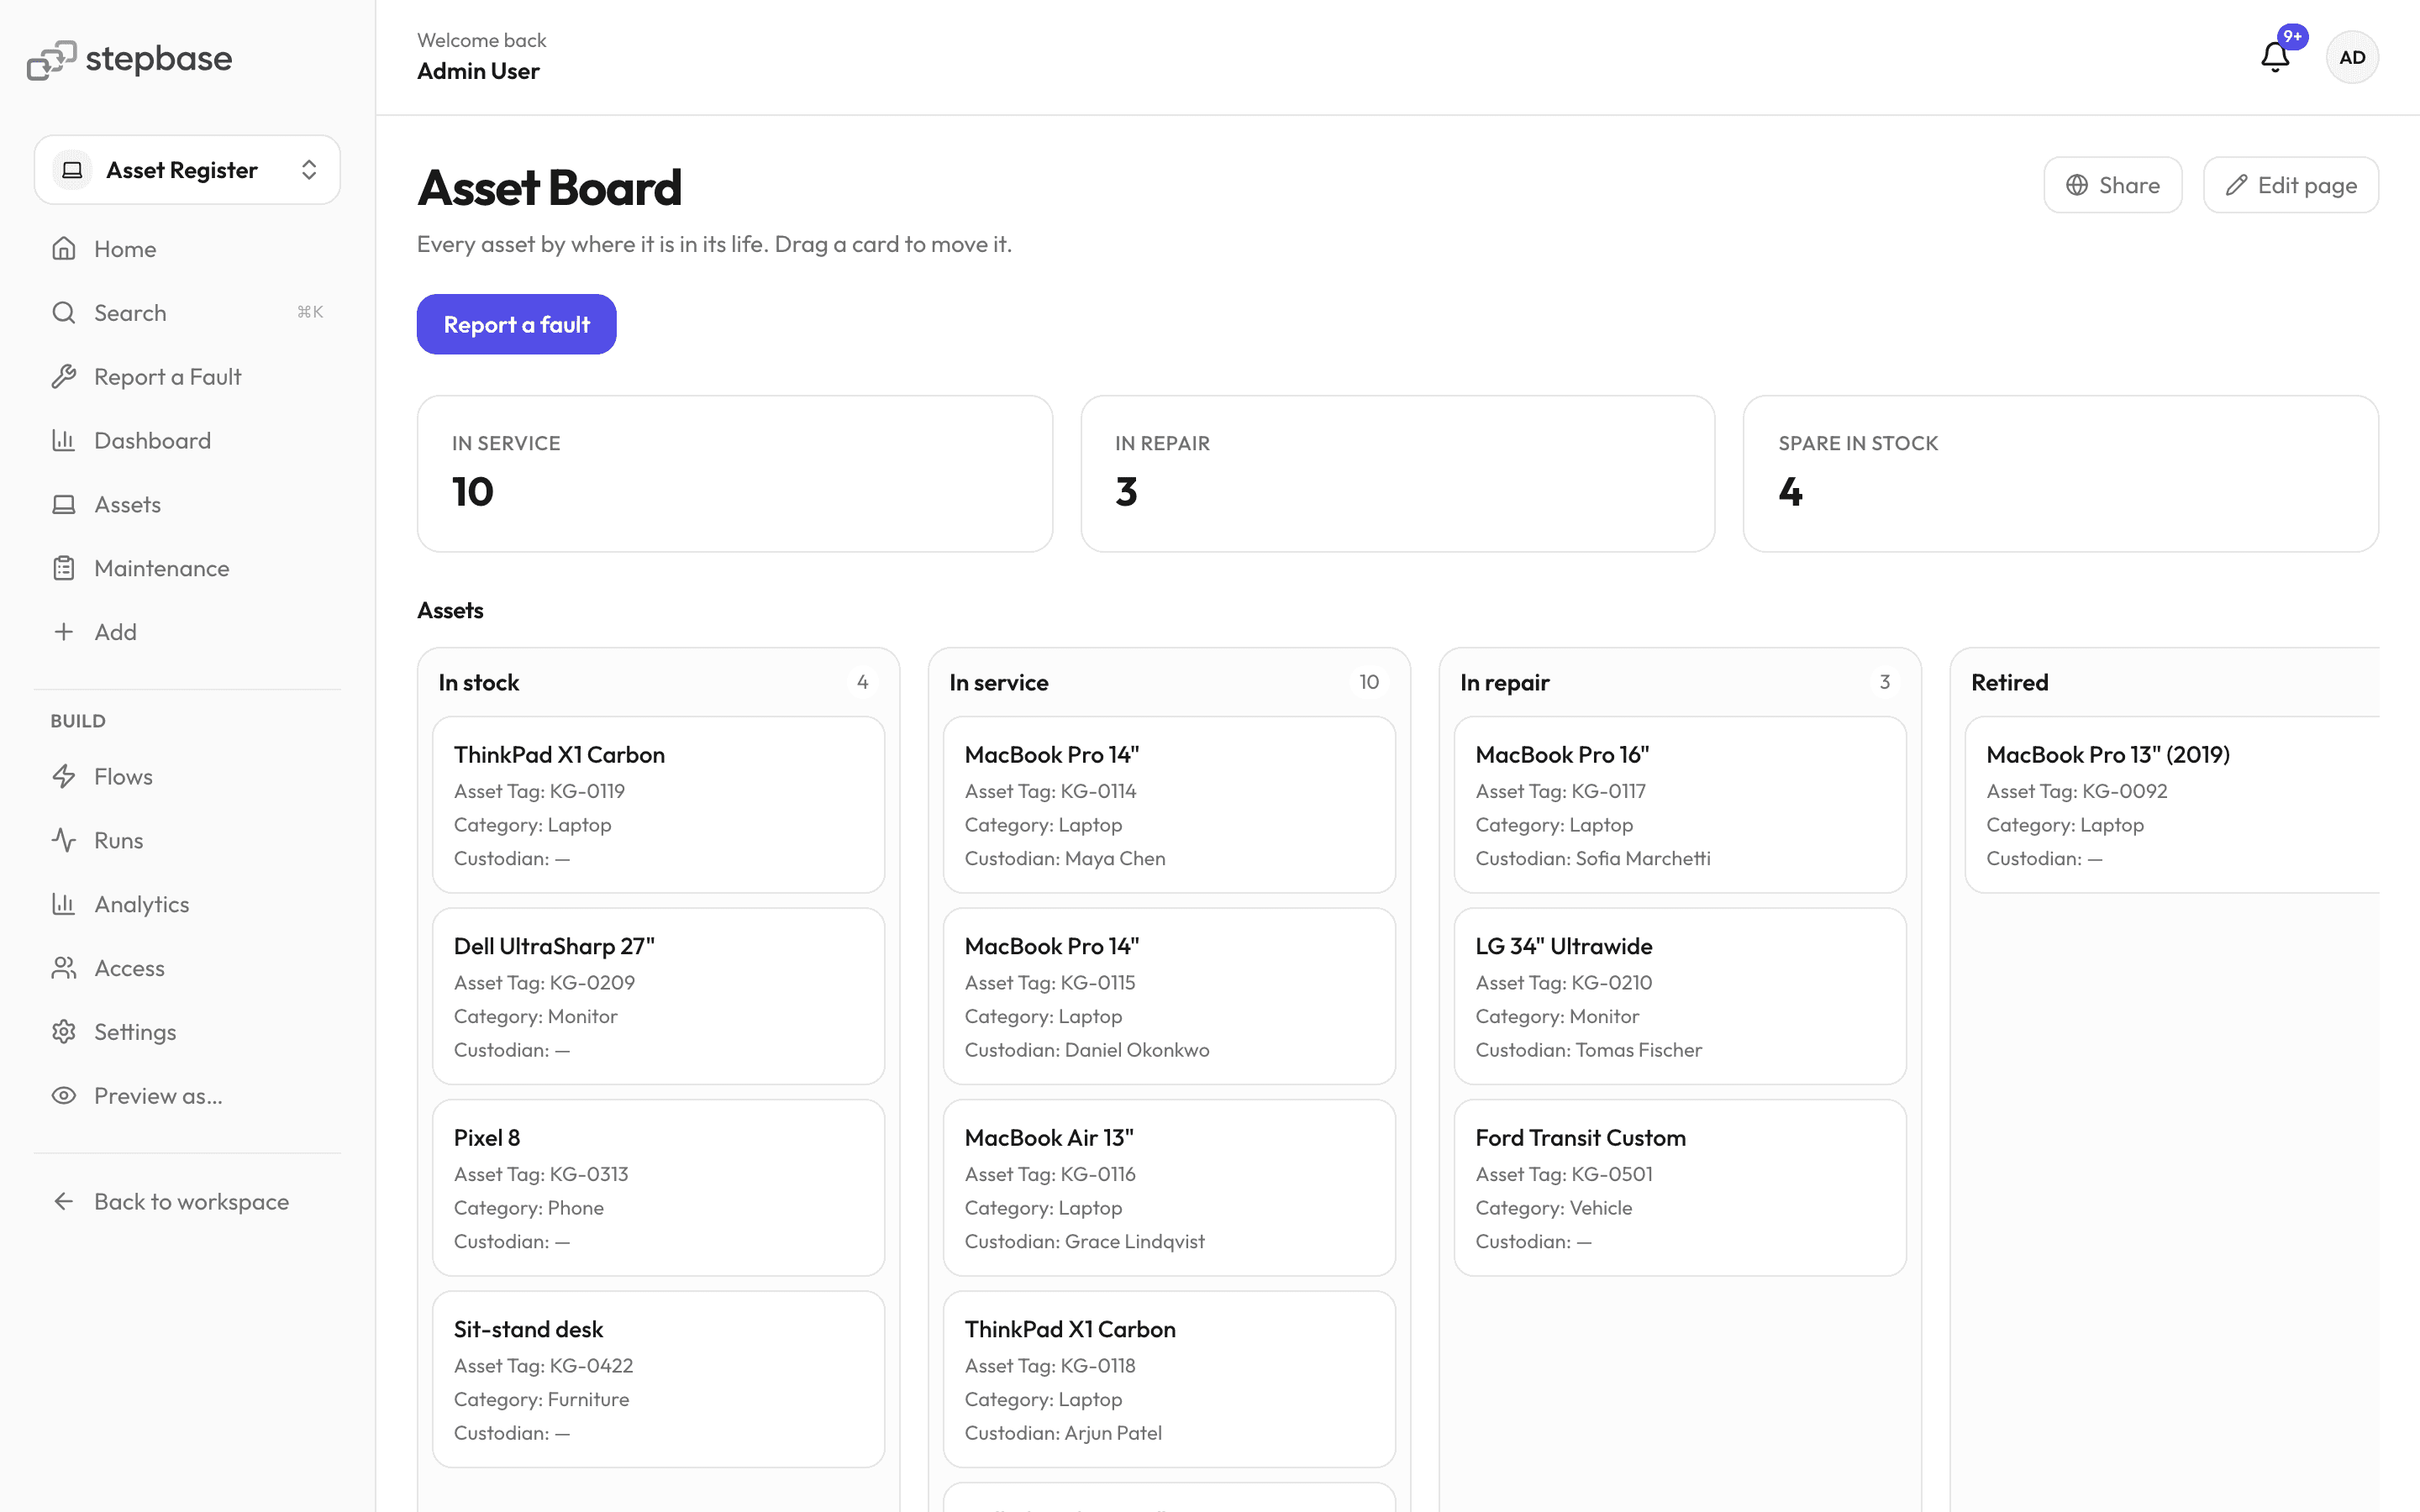
Task: Click the Settings gear icon
Action: tap(64, 1032)
